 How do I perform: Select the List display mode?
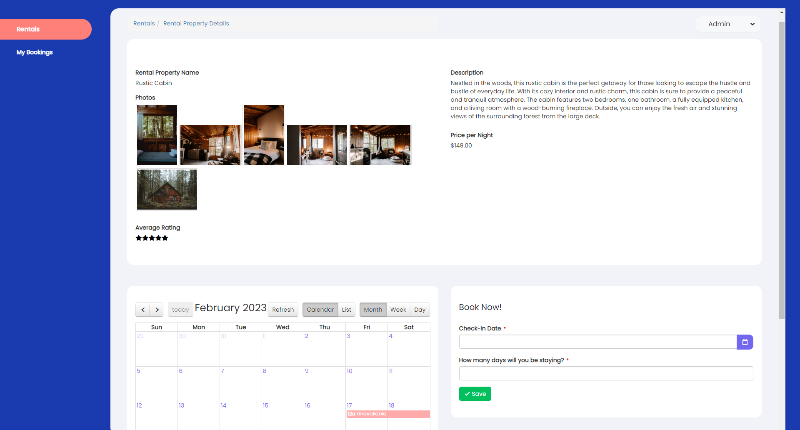[347, 310]
